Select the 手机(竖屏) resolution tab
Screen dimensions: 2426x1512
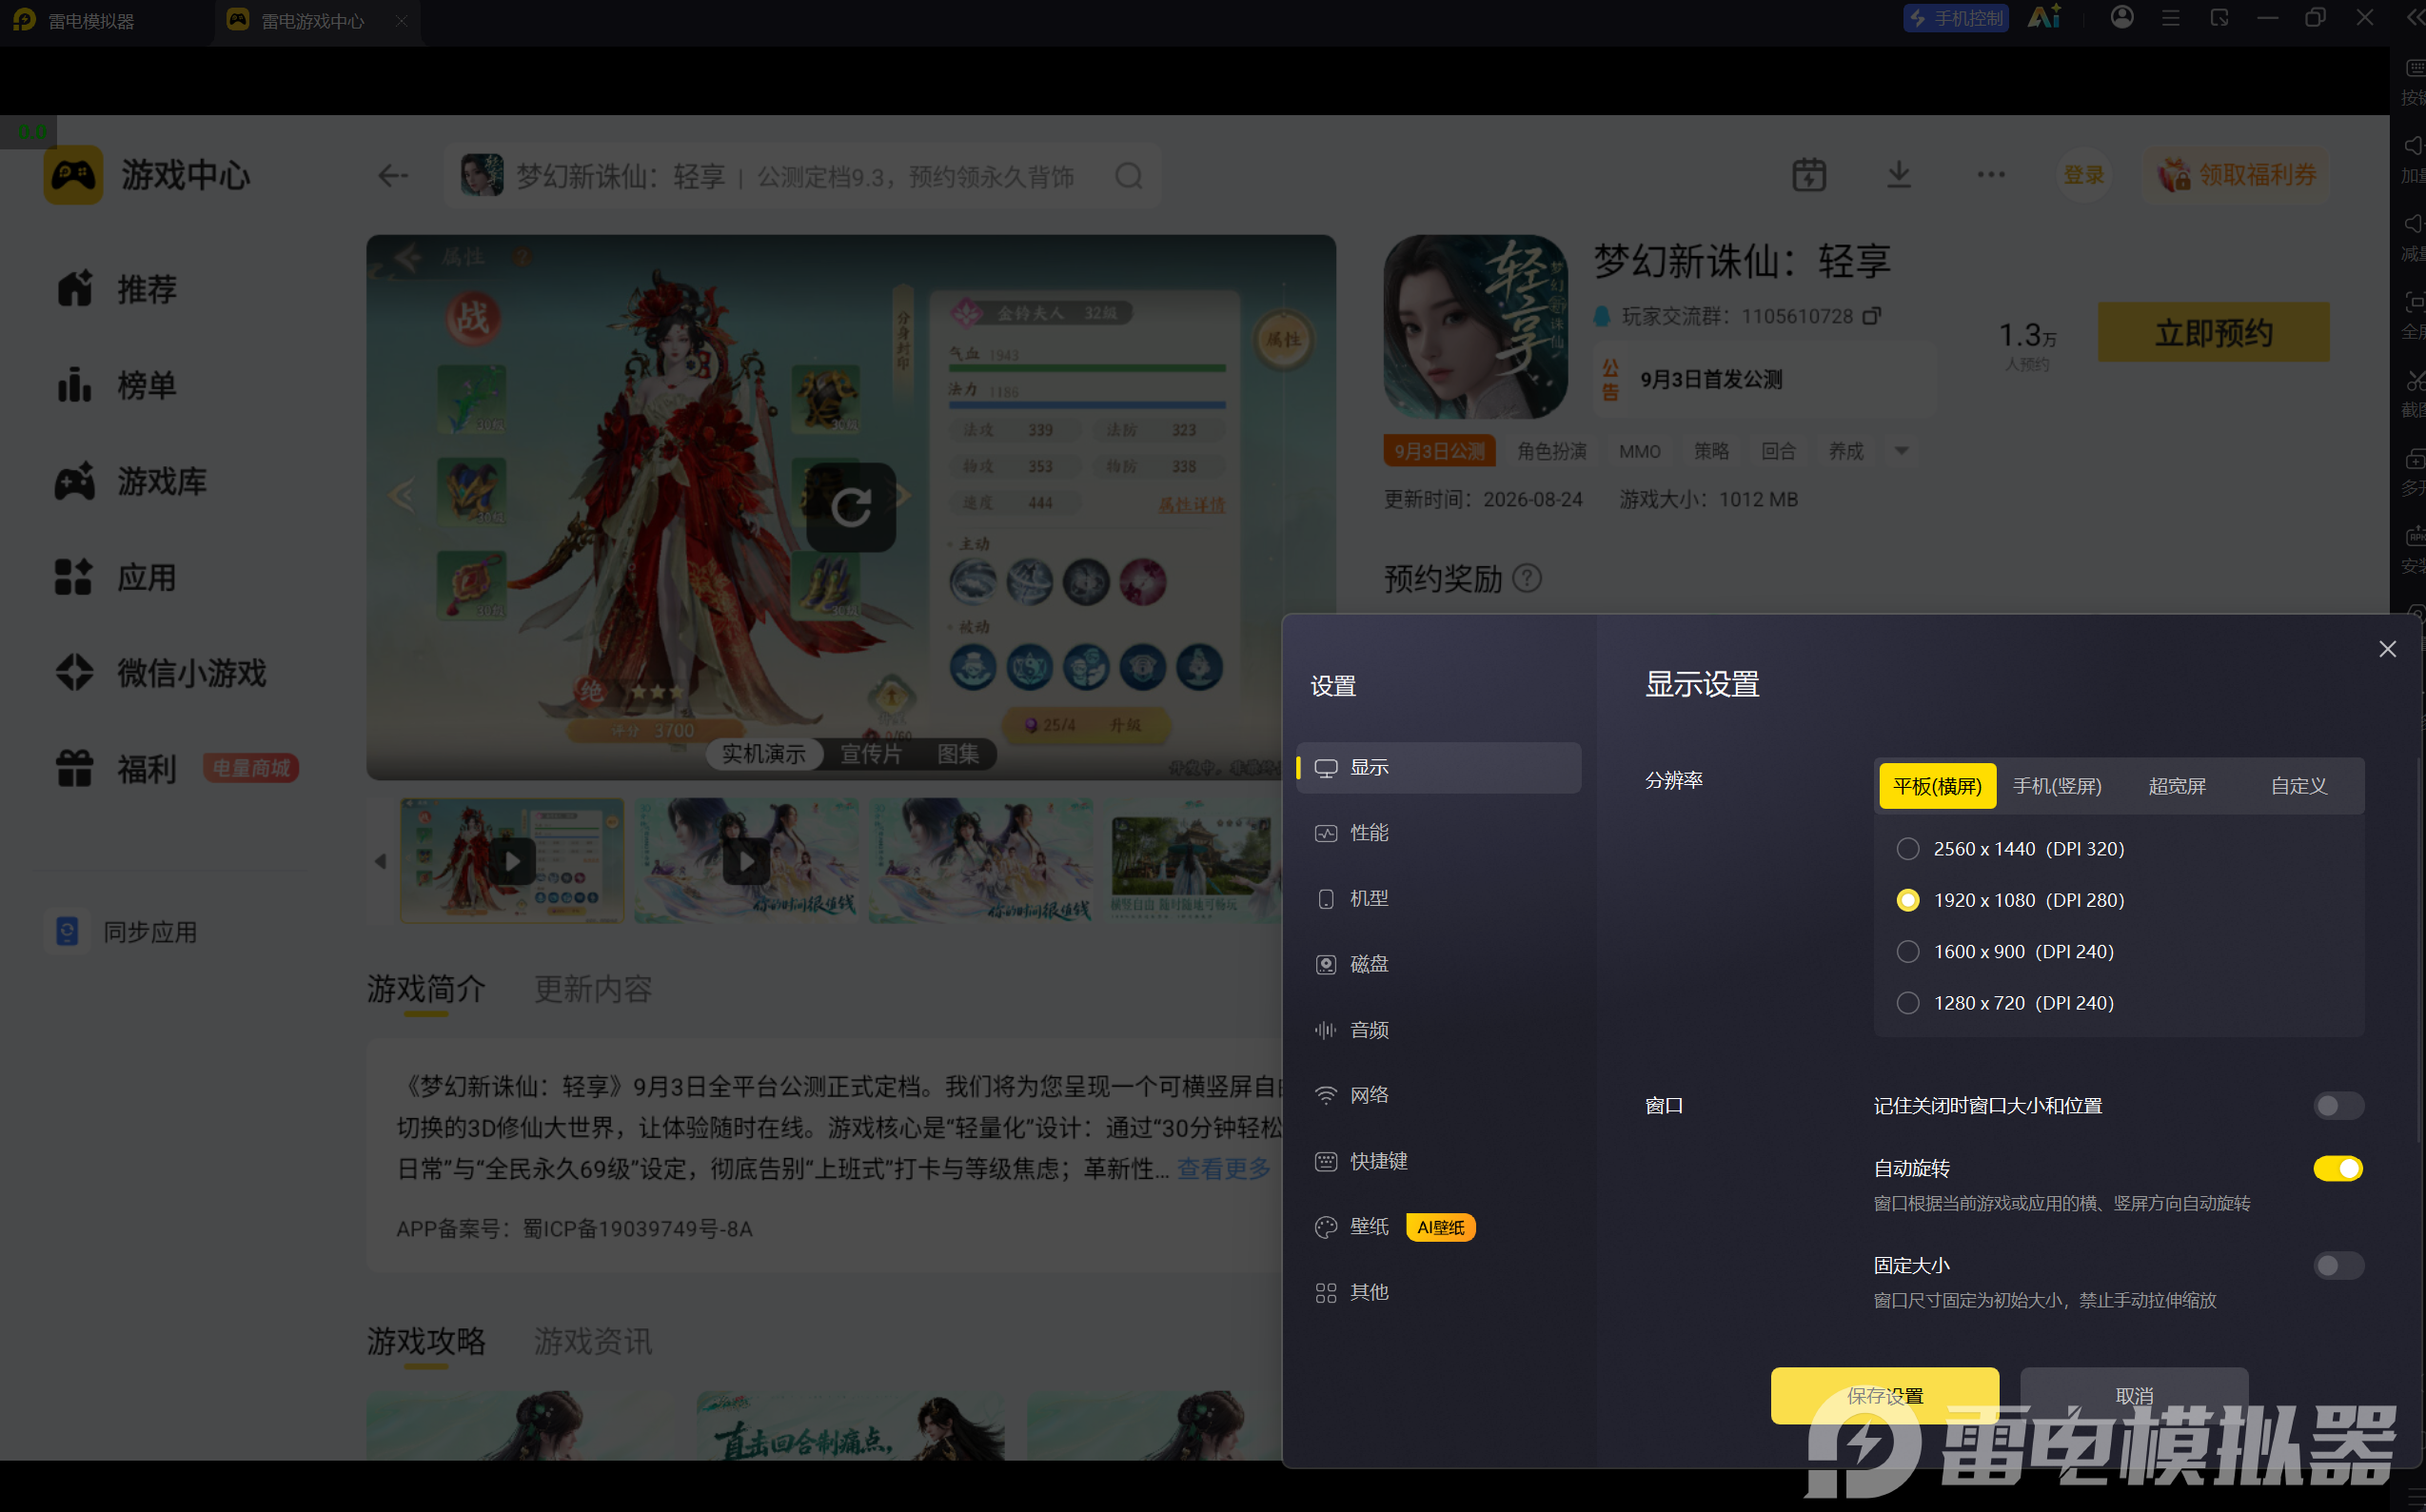pos(2057,786)
